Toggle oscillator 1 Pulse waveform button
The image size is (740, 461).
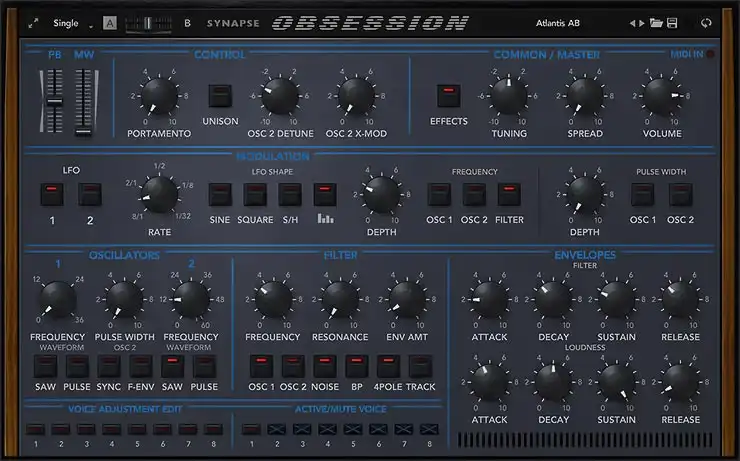[x=77, y=366]
